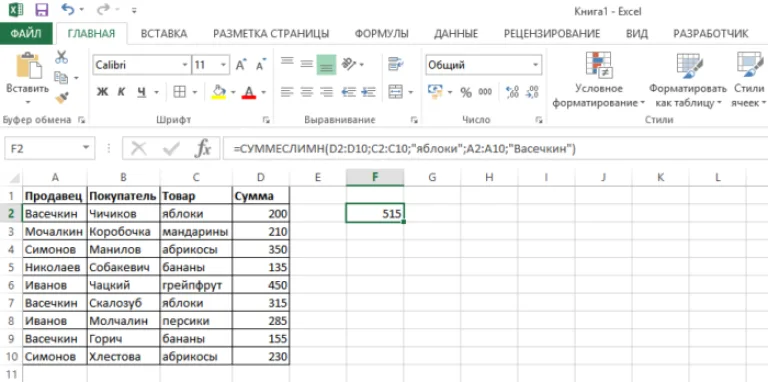The image size is (768, 382).
Task: Switch to the РАЗРАБОТЧИК tab
Action: pyautogui.click(x=711, y=33)
